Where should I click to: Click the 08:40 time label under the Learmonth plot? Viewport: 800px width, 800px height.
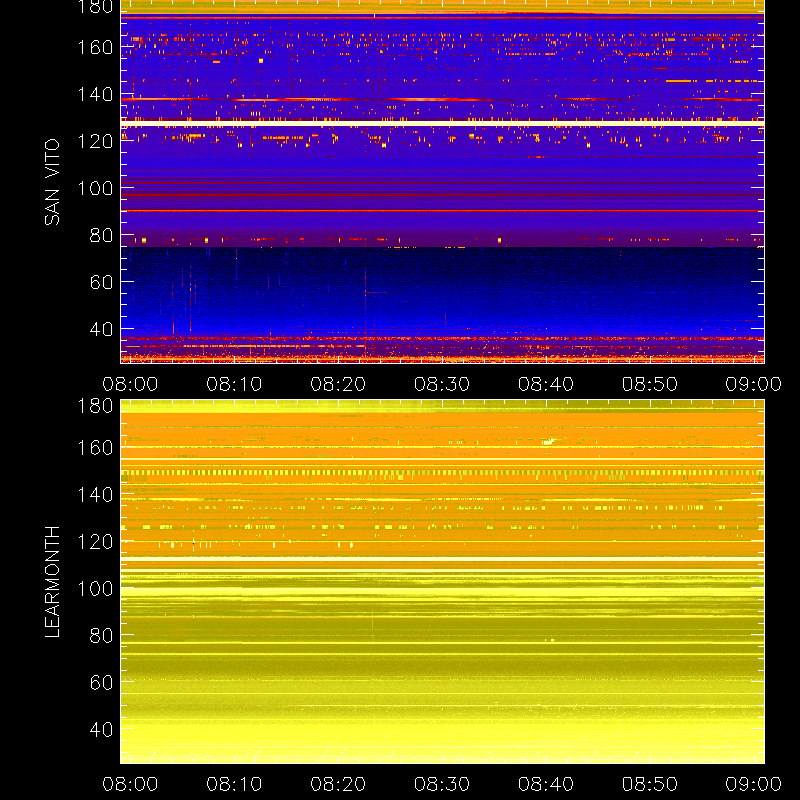tap(546, 784)
